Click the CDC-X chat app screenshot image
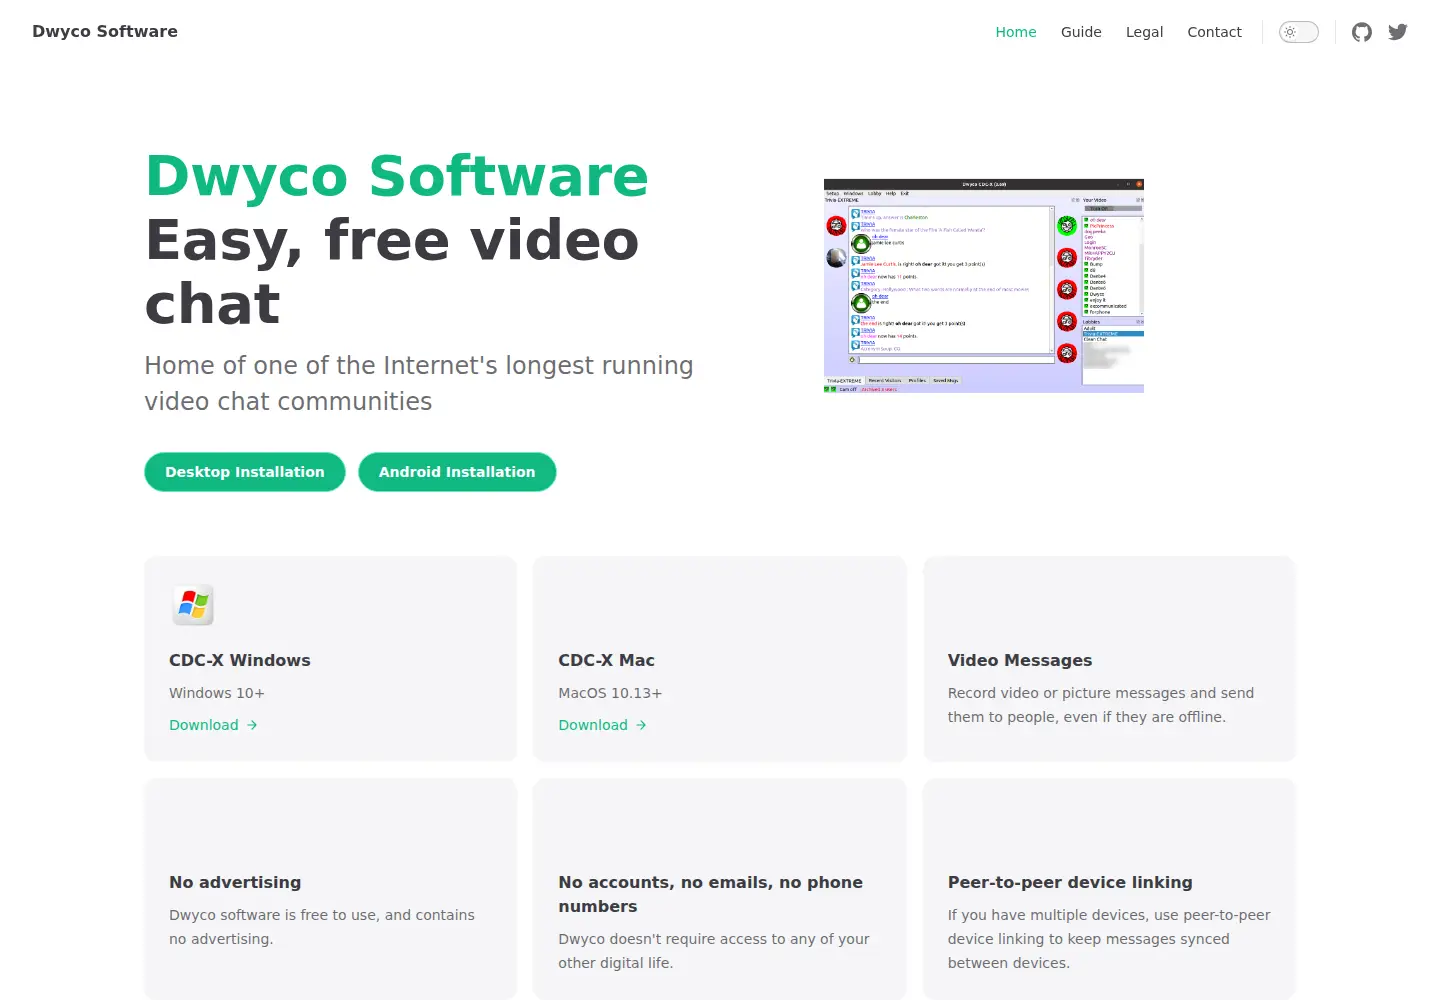 (984, 286)
